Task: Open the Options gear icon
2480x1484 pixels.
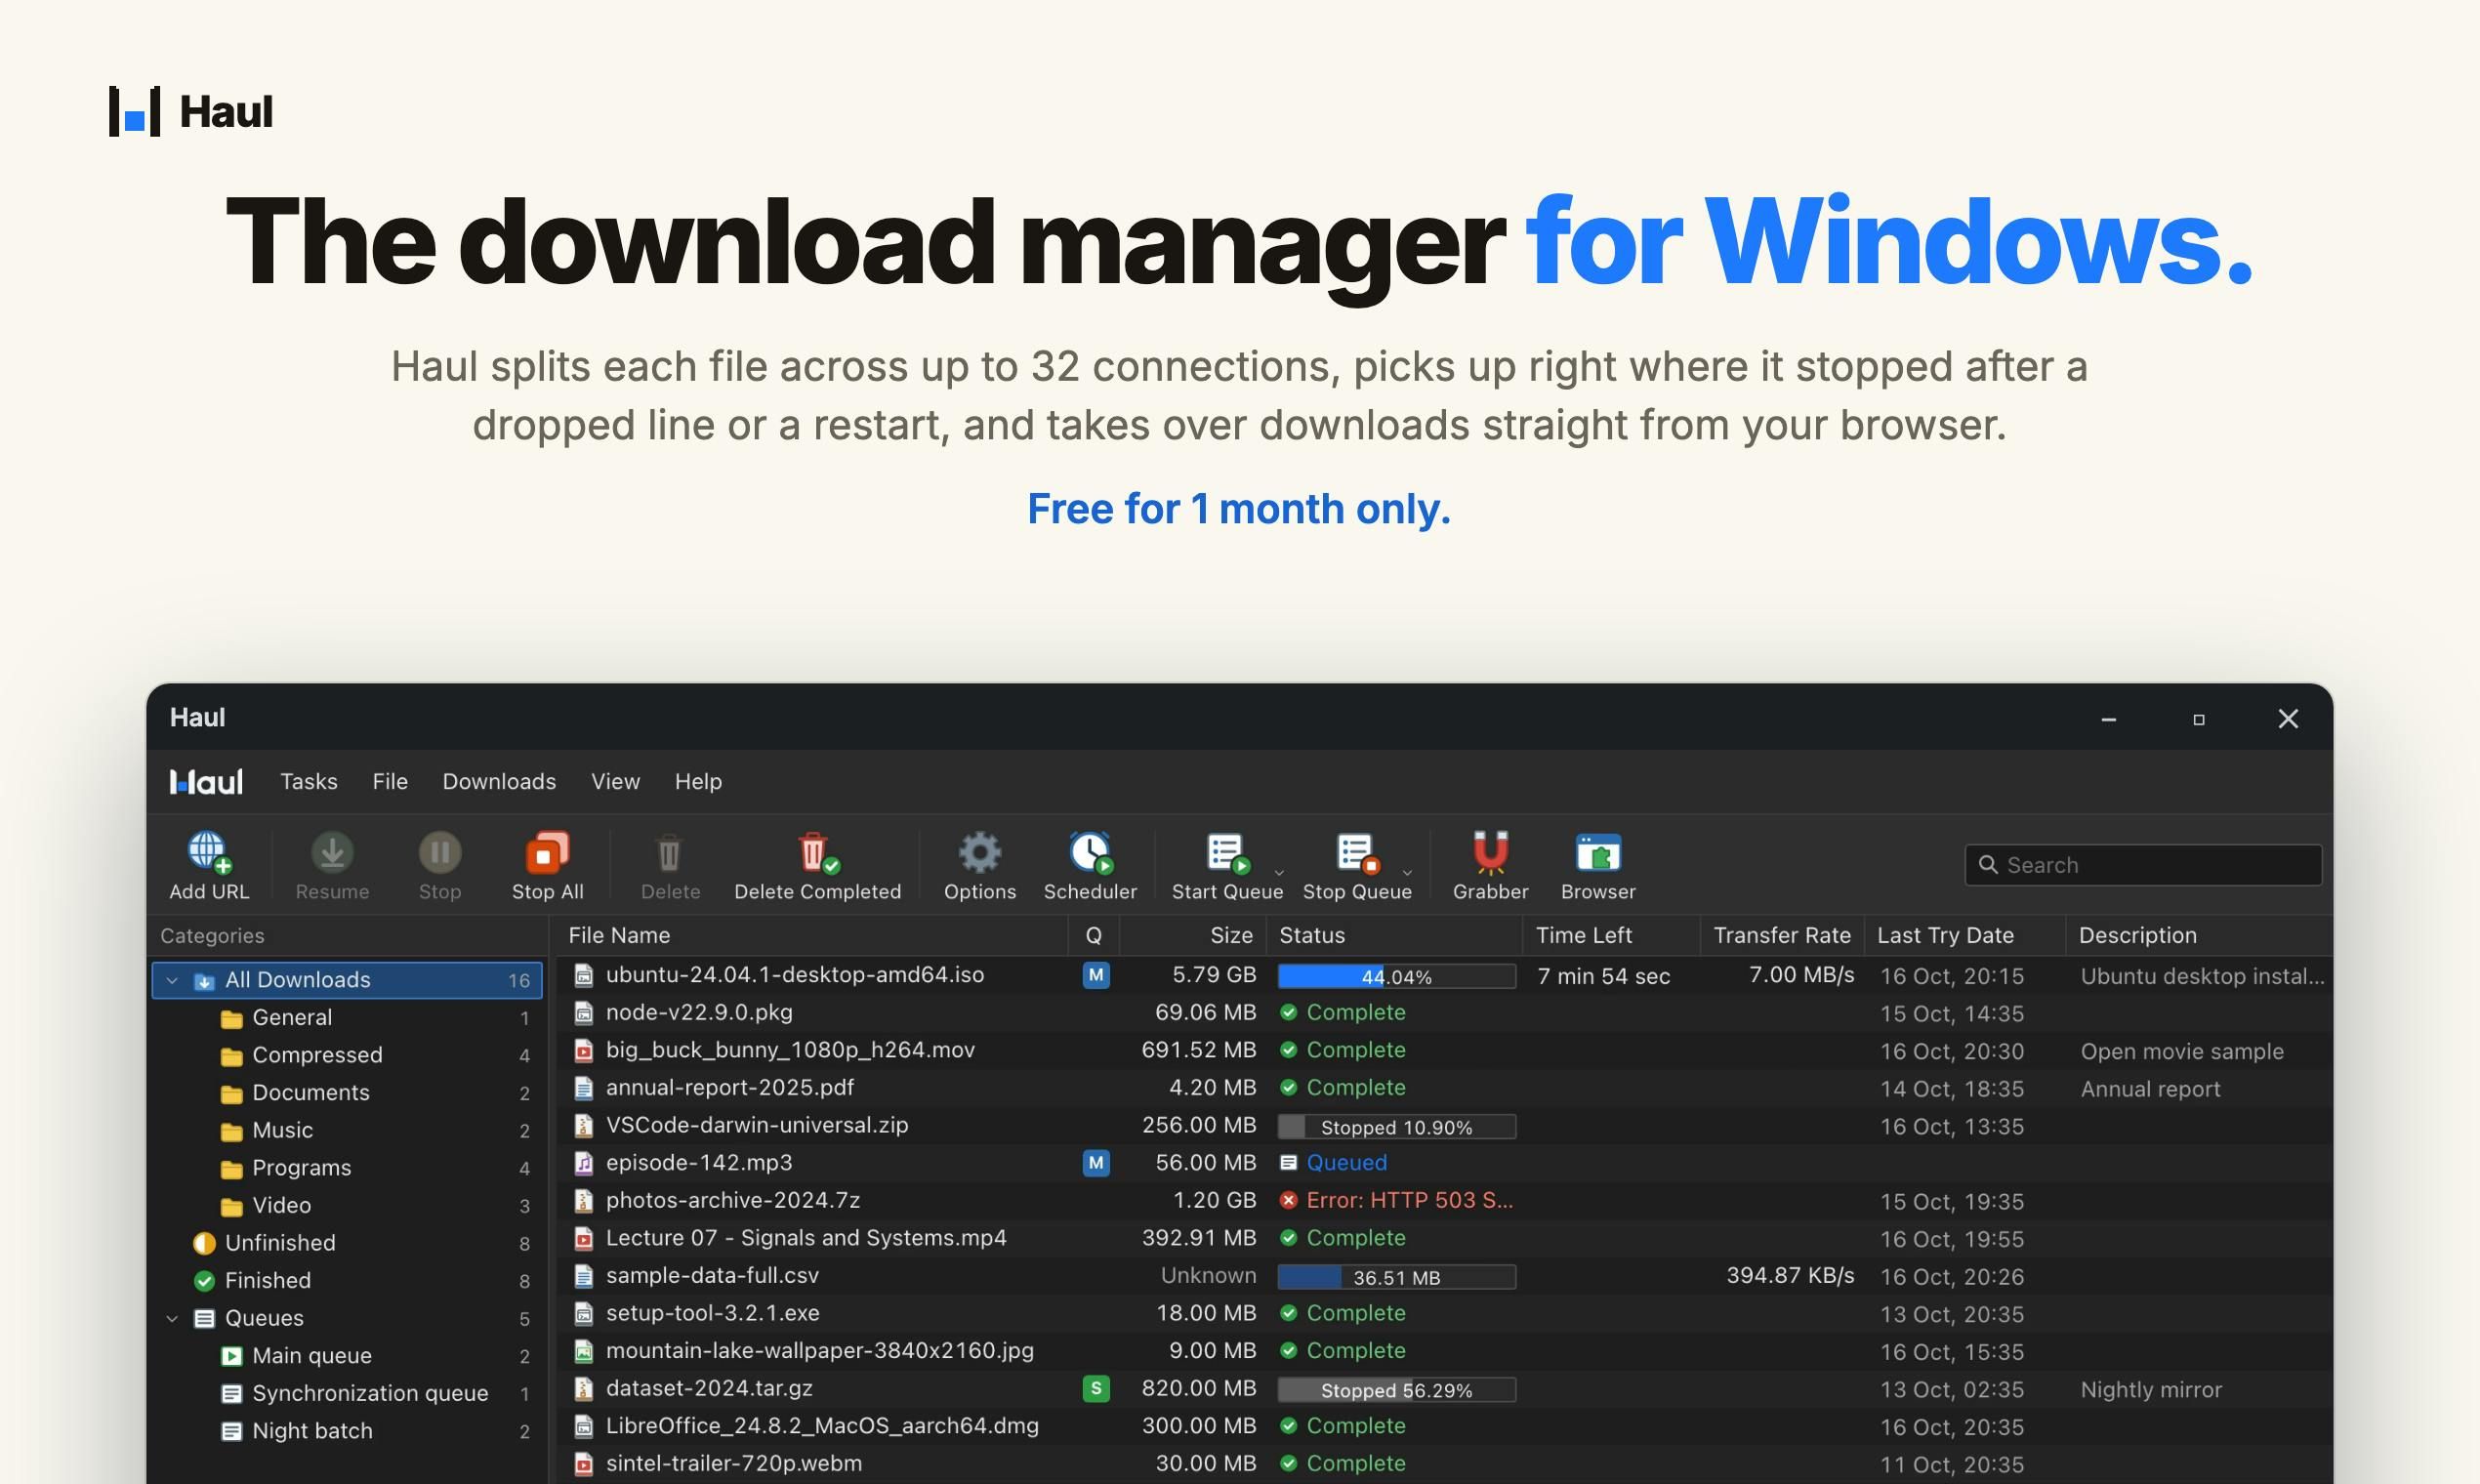Action: pyautogui.click(x=979, y=853)
